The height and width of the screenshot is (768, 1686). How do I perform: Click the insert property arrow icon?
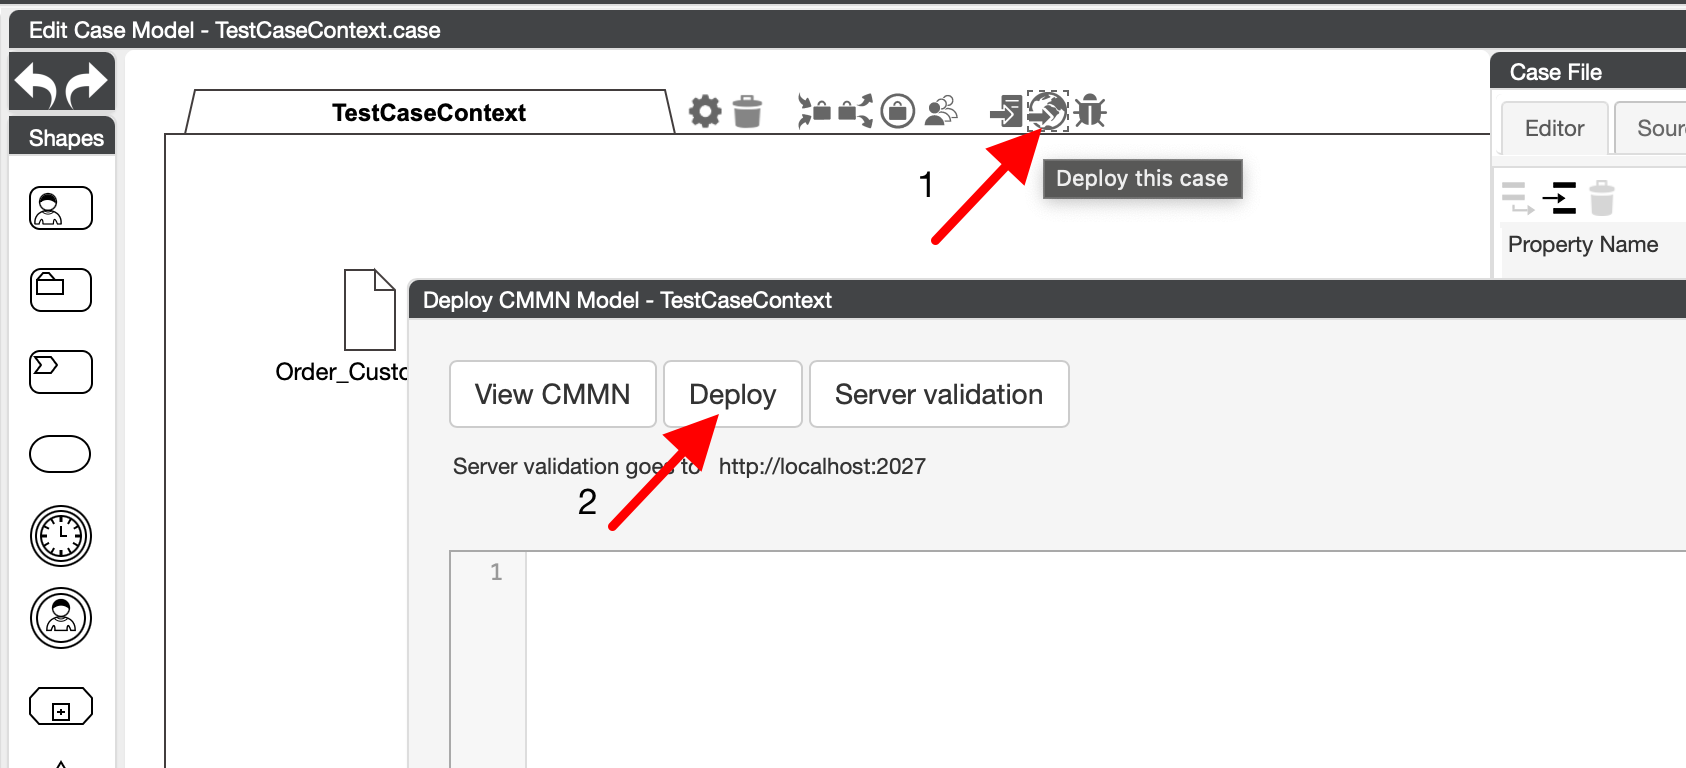(x=1559, y=198)
